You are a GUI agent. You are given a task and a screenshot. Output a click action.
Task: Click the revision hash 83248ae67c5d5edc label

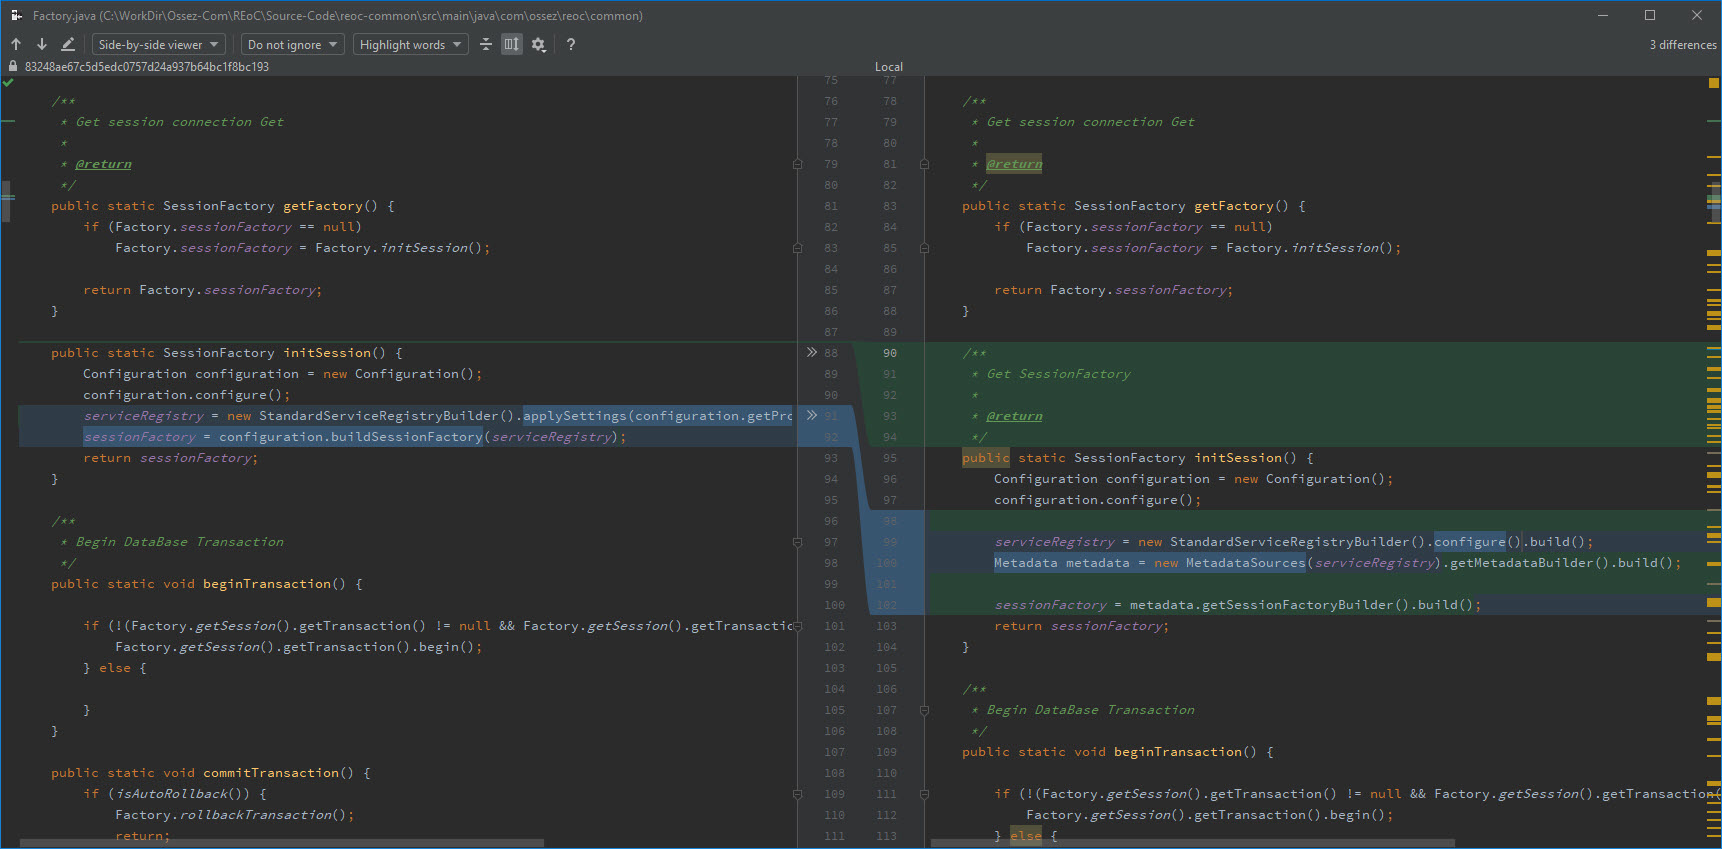click(147, 67)
